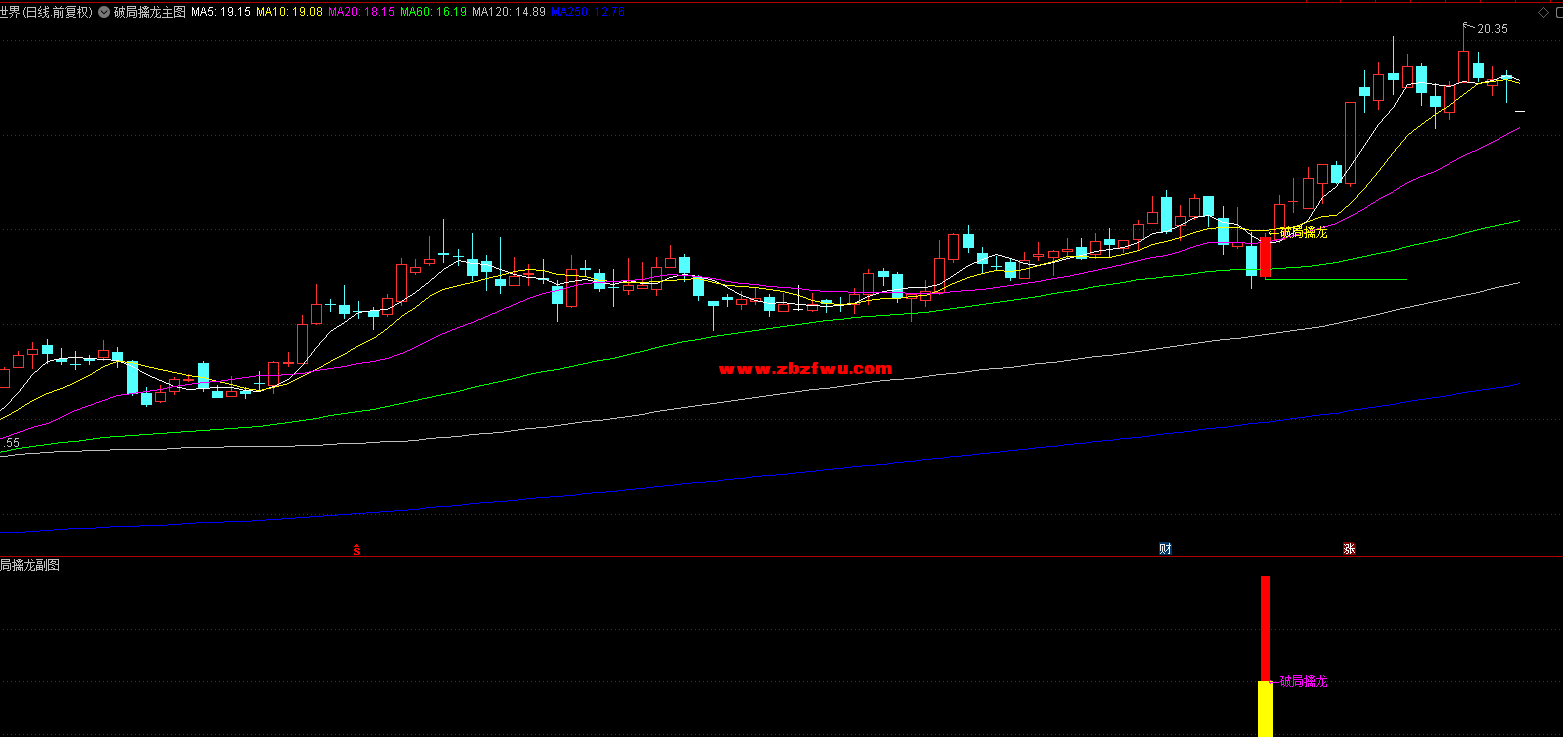
Task: Click the www.zbzfwu.com watermark link
Action: point(805,369)
